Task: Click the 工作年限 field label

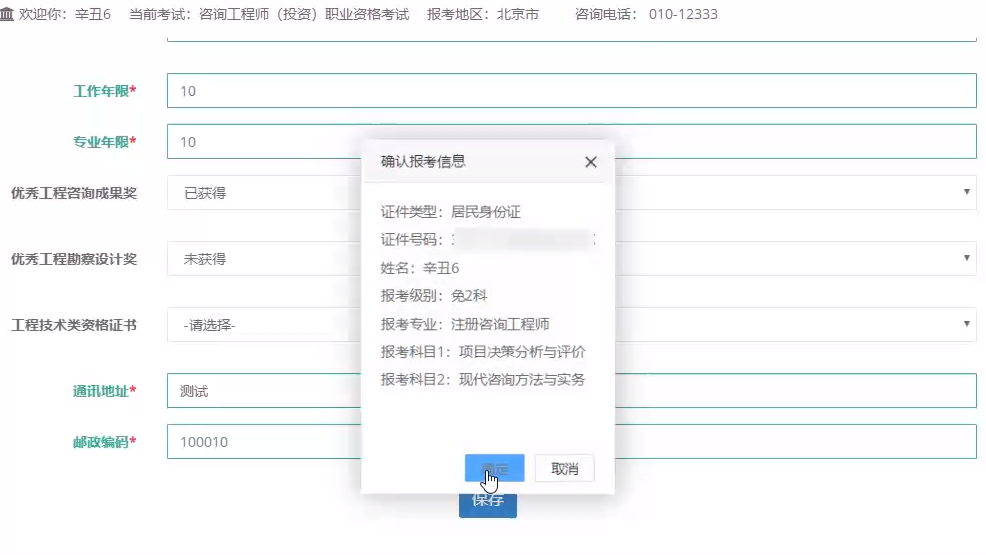Action: pos(104,91)
